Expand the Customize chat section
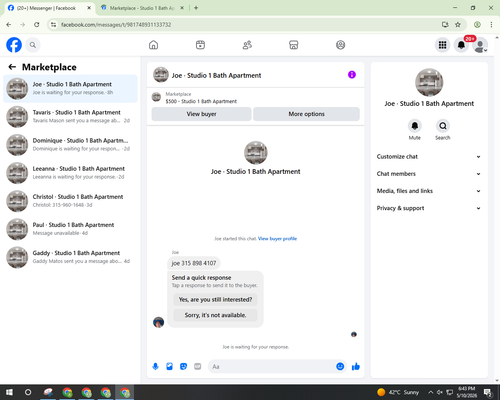500x400 pixels. 429,157
